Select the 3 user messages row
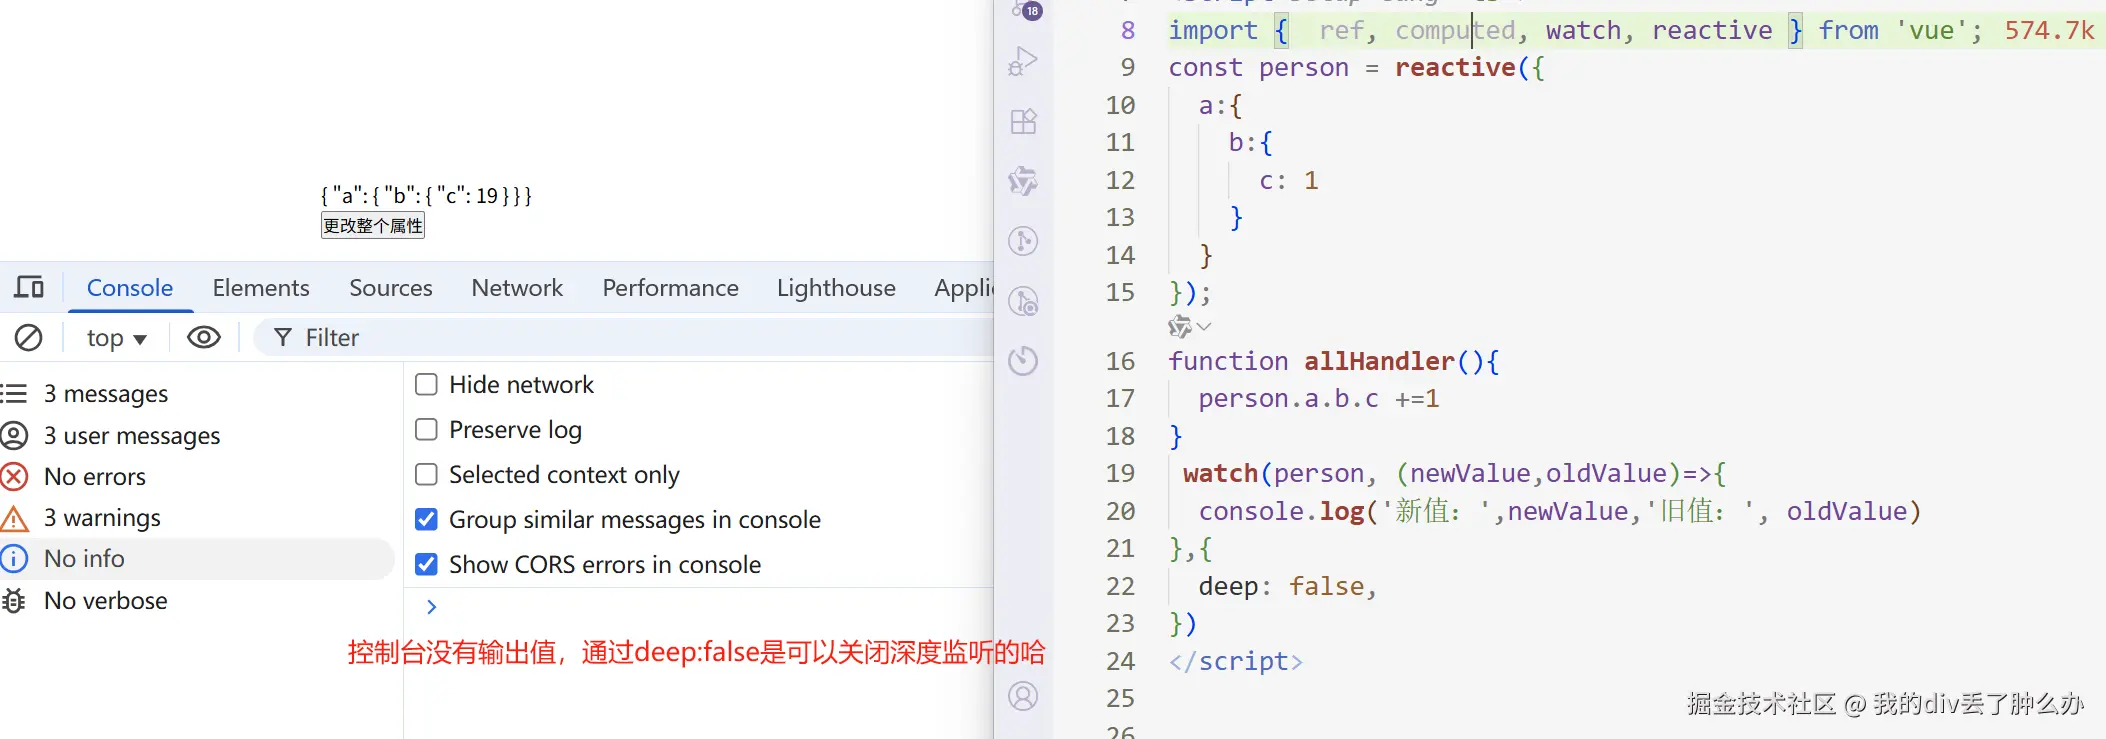This screenshot has height=739, width=2106. (198, 436)
